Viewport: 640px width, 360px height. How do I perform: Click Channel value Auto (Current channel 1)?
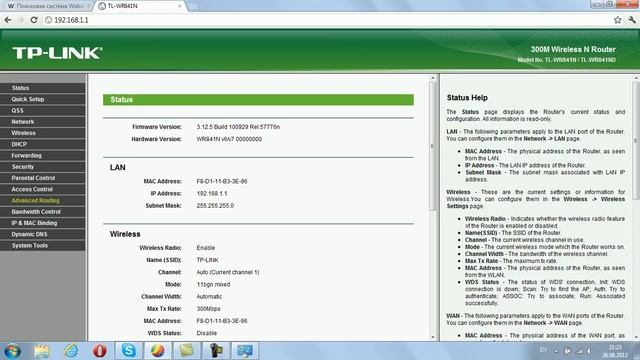click(x=228, y=272)
